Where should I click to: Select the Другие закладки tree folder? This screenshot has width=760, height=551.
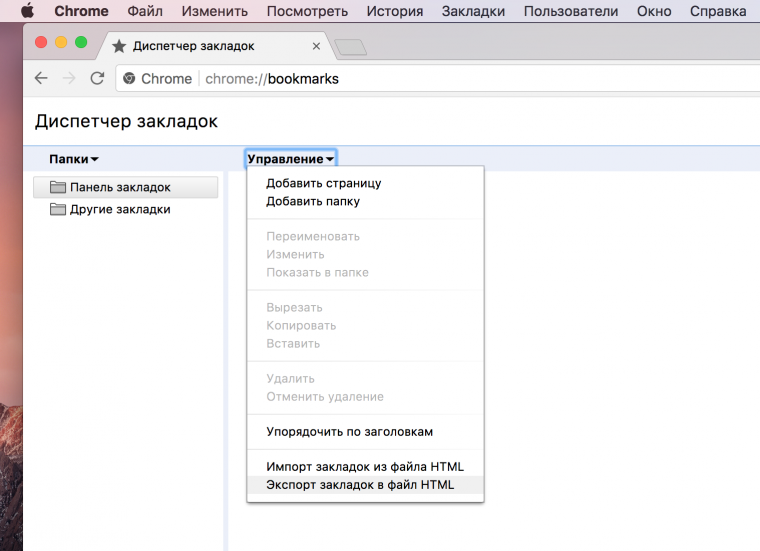pyautogui.click(x=126, y=209)
